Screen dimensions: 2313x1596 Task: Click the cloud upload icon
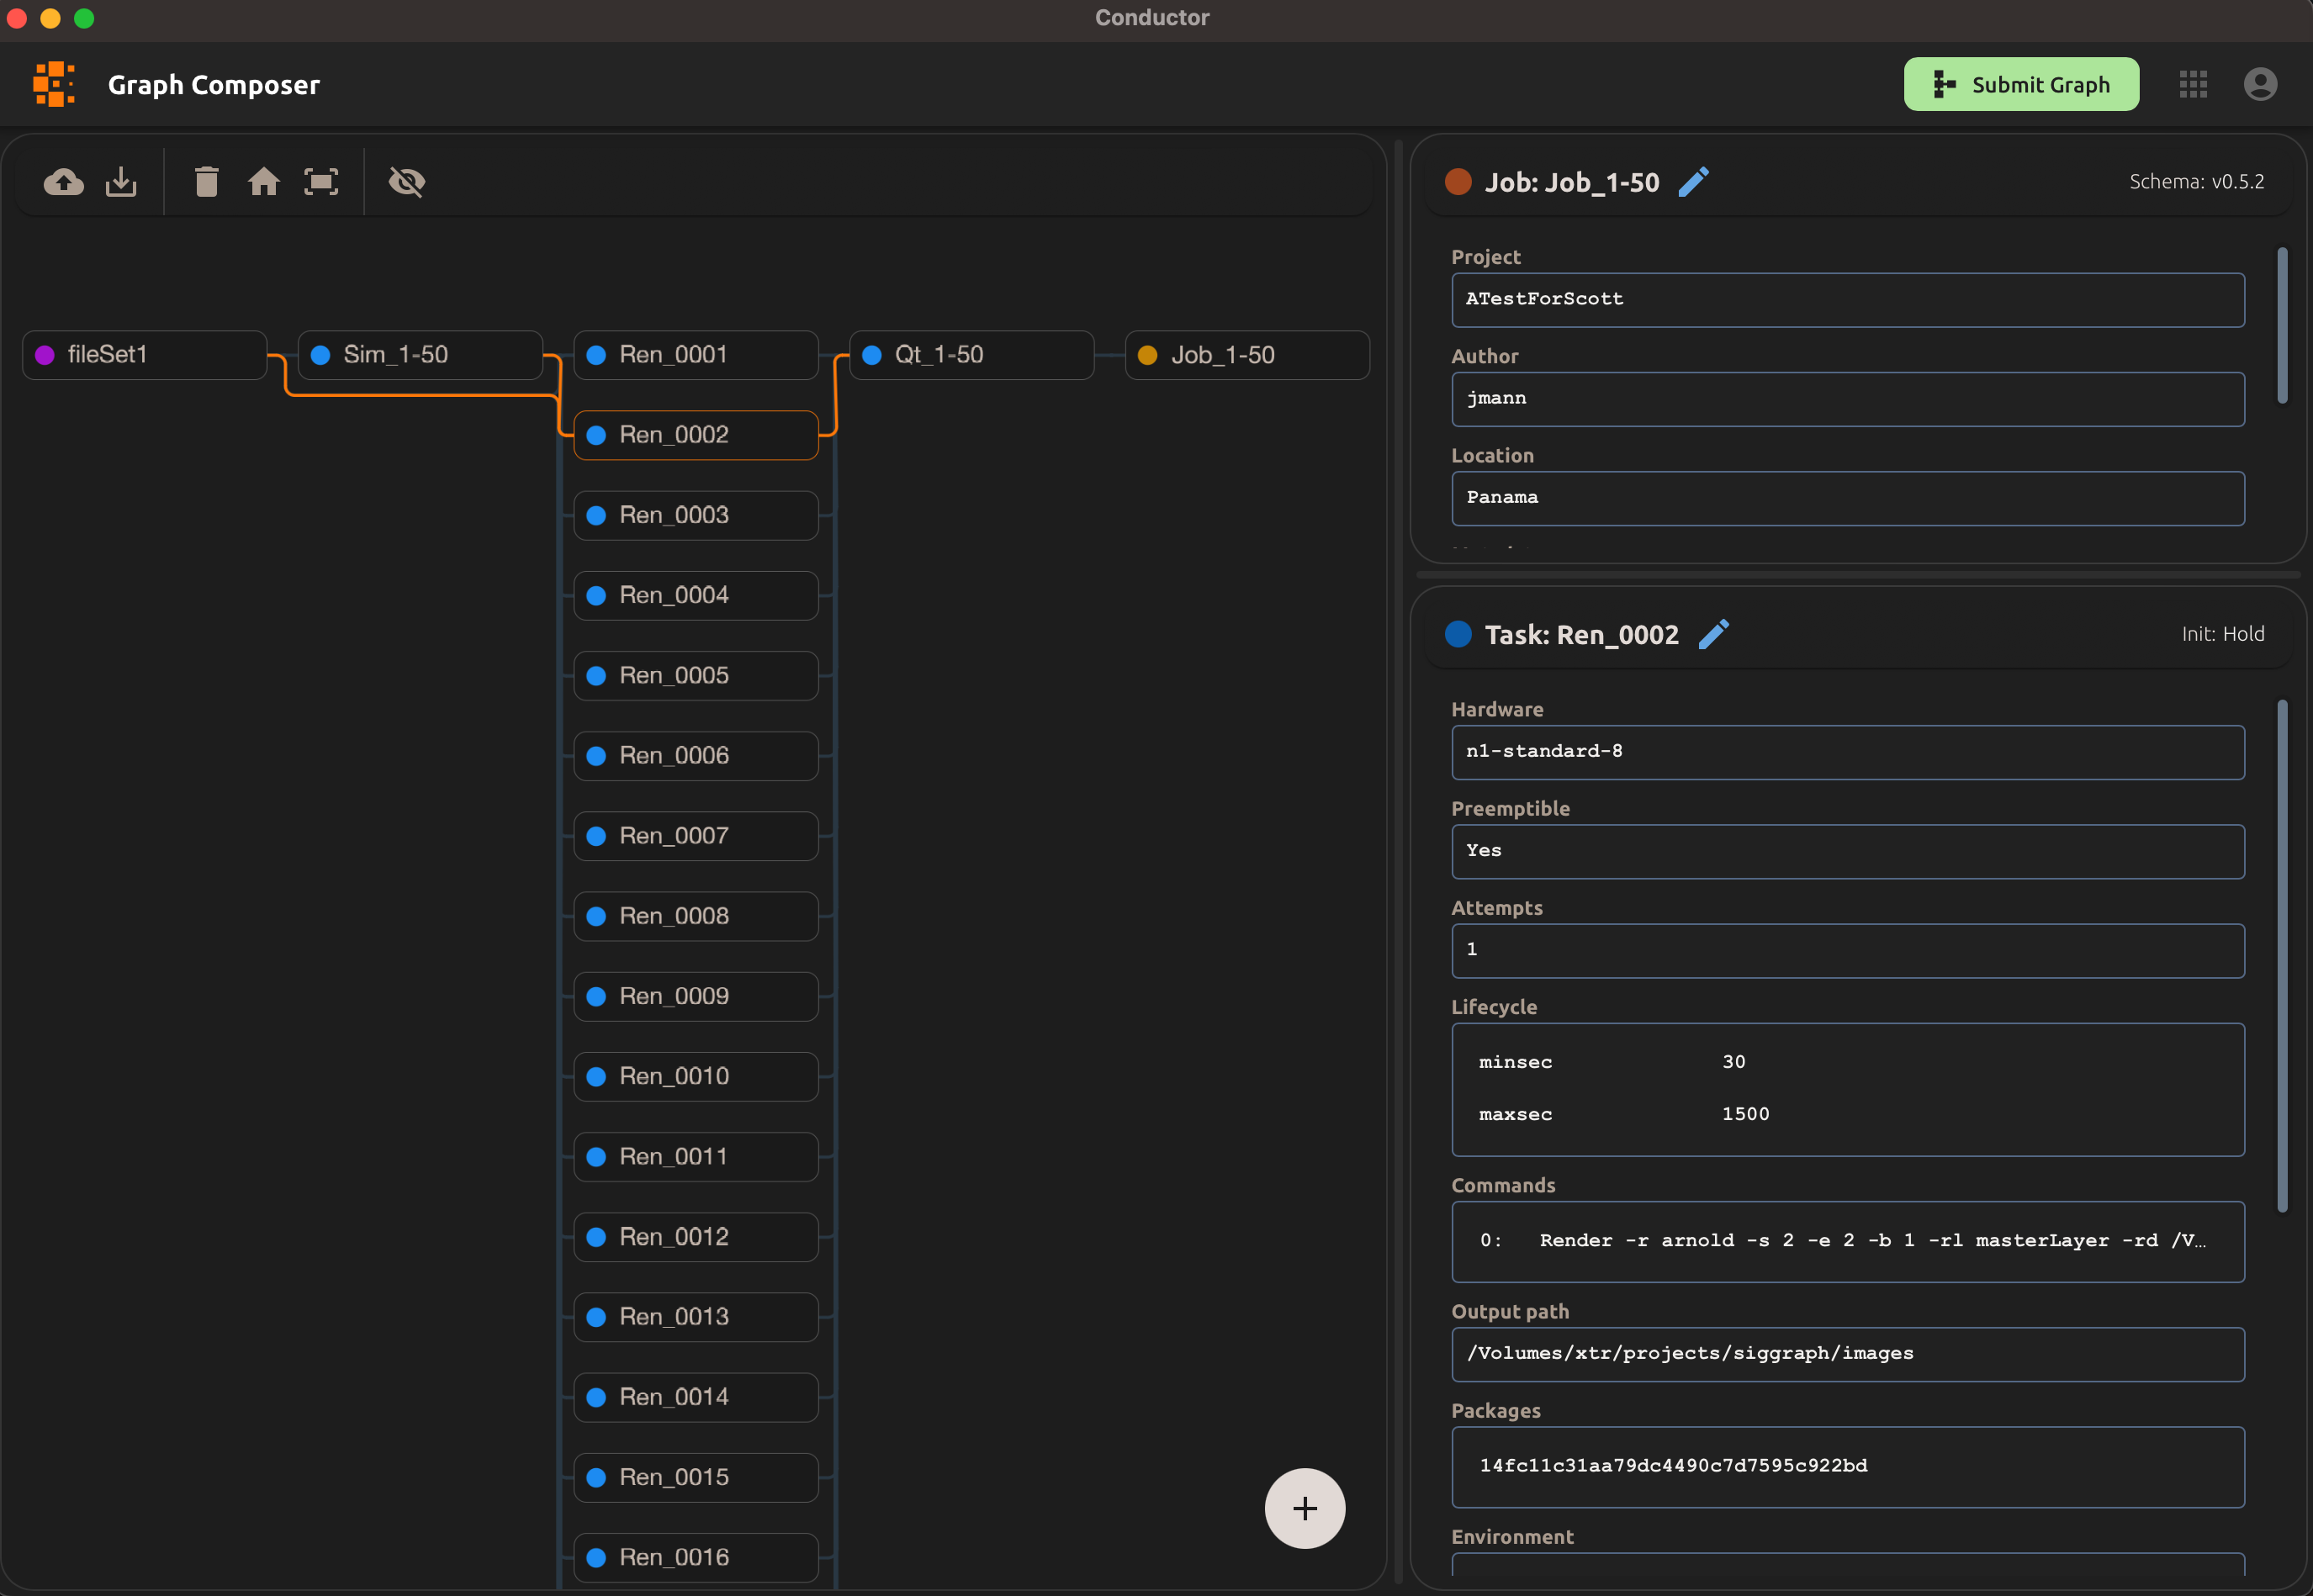pos(64,182)
